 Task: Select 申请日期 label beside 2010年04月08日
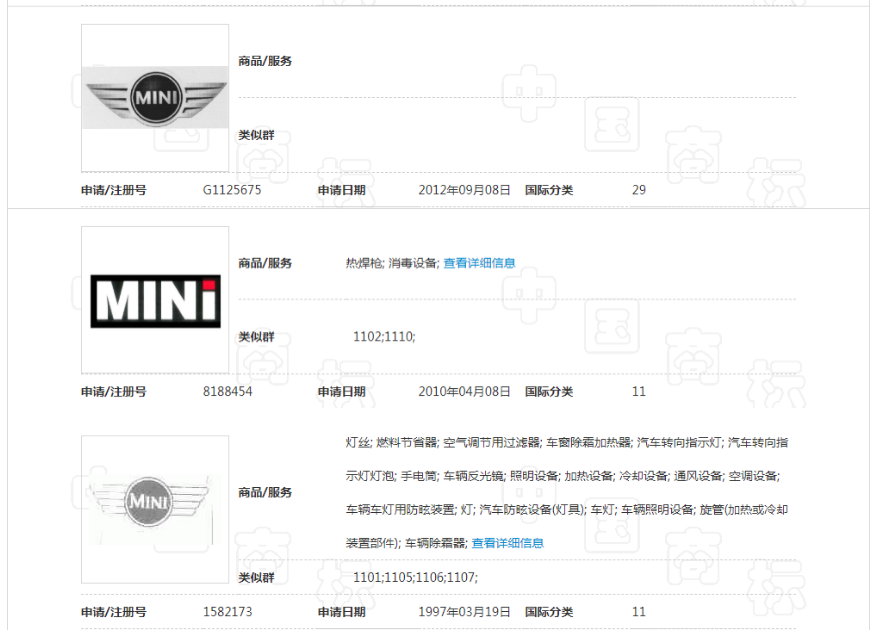[342, 392]
